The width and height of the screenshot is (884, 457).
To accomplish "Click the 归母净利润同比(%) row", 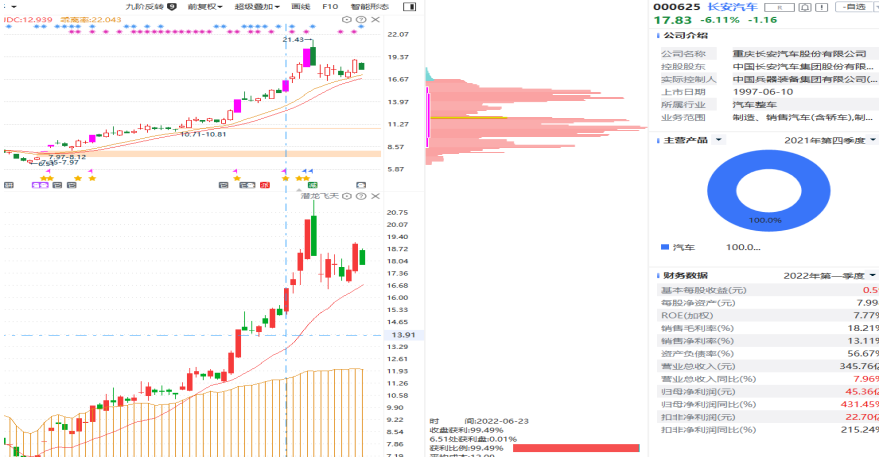I will pyautogui.click(x=768, y=404).
